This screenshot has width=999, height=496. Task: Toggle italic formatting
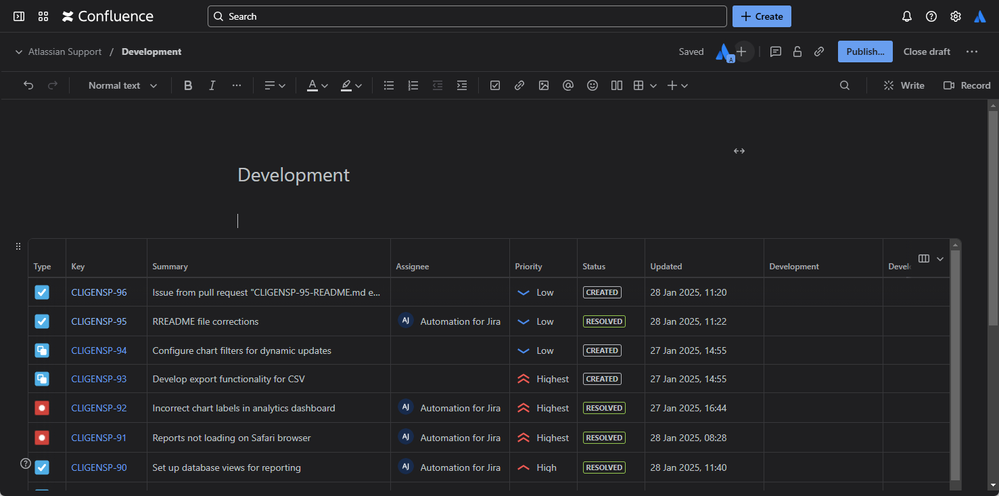click(x=212, y=86)
